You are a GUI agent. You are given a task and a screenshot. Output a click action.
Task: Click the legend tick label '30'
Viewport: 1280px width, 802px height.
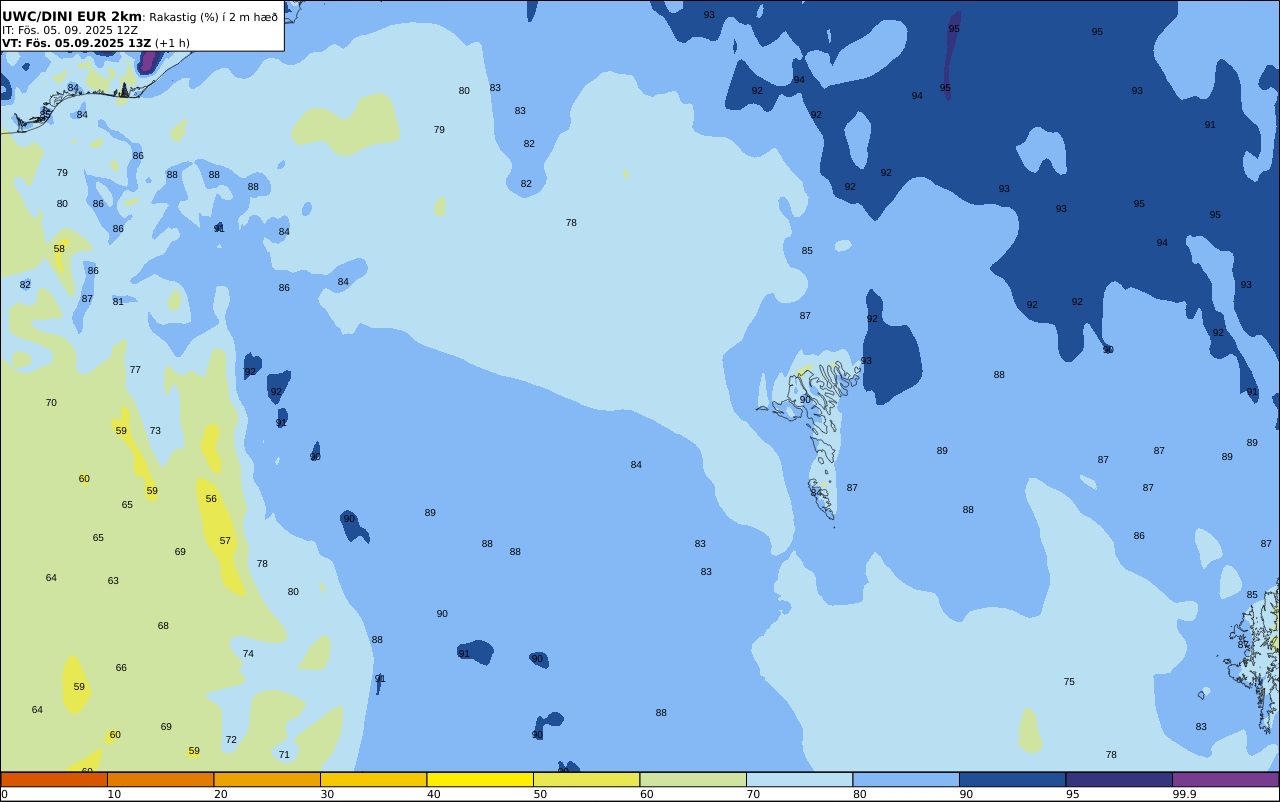tap(327, 794)
